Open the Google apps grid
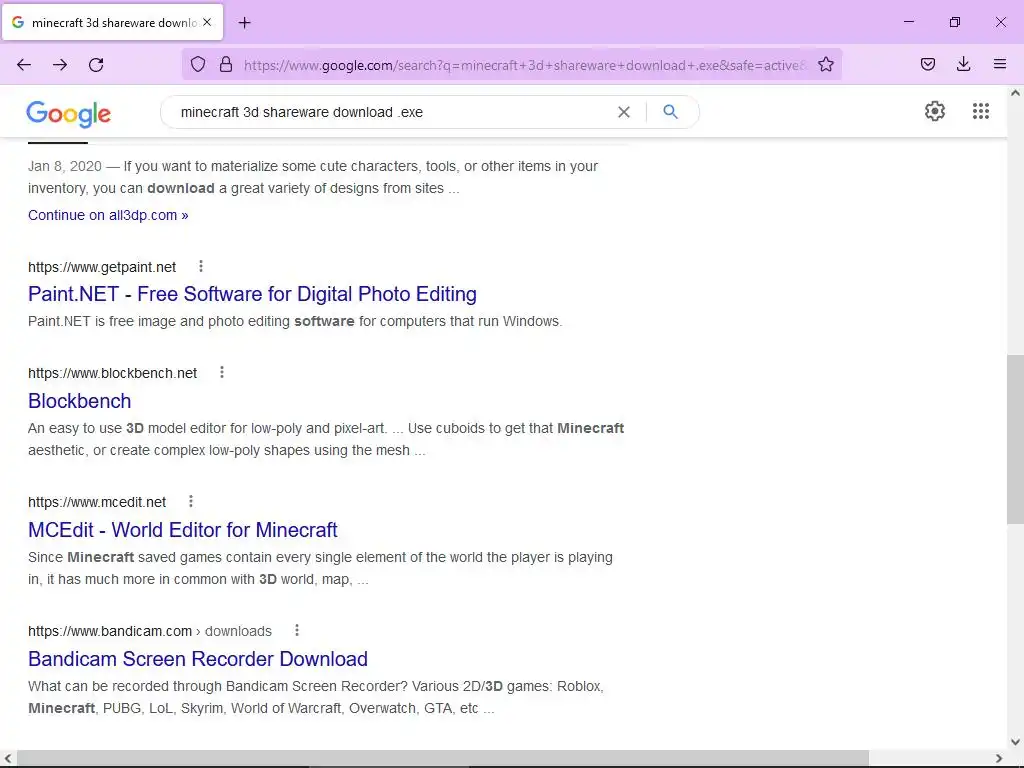Screen dimensions: 1024x768 (980, 111)
